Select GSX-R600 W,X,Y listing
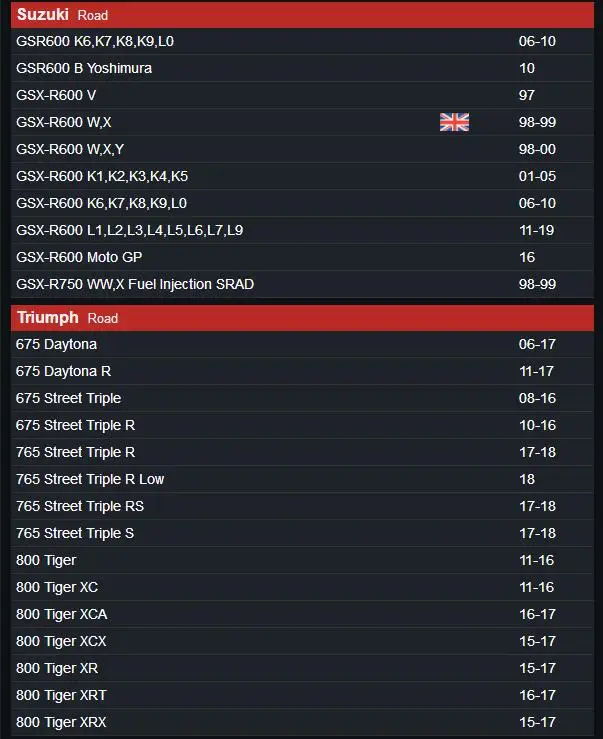Viewport: 603px width, 739px height. pyautogui.click(x=70, y=149)
